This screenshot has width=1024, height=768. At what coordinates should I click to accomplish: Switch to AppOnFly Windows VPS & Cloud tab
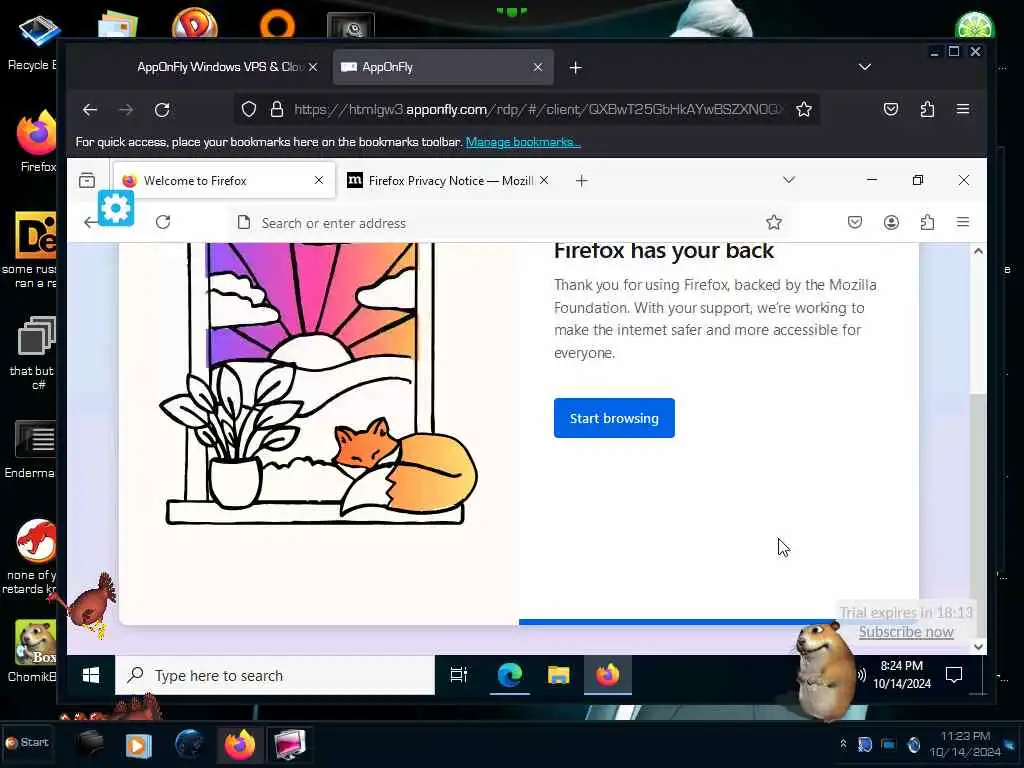(220, 67)
